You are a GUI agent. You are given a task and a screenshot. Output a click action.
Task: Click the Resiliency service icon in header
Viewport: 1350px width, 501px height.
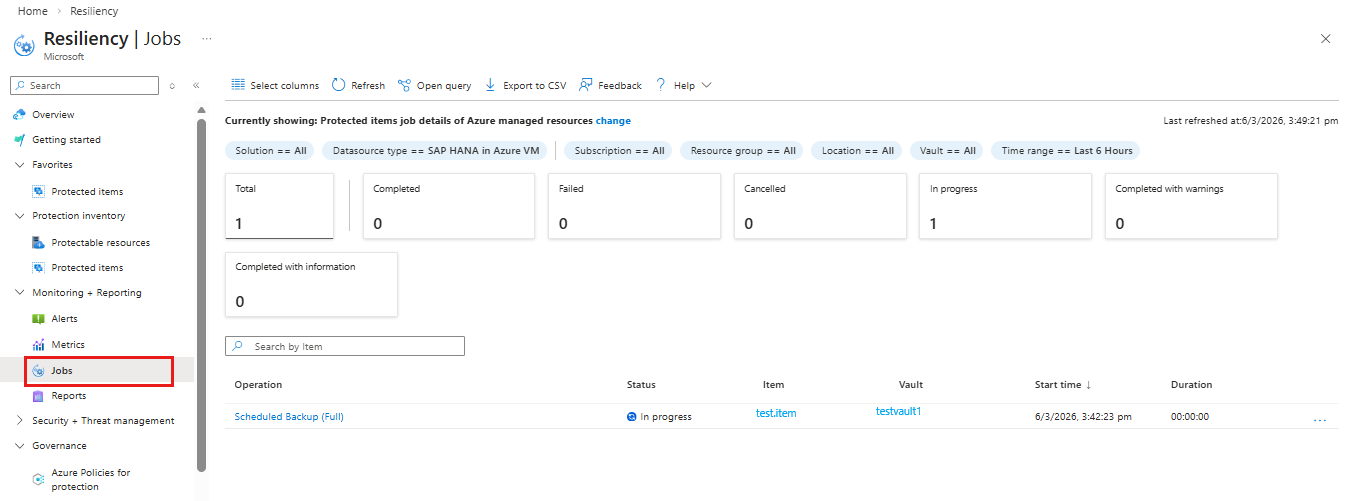click(23, 45)
